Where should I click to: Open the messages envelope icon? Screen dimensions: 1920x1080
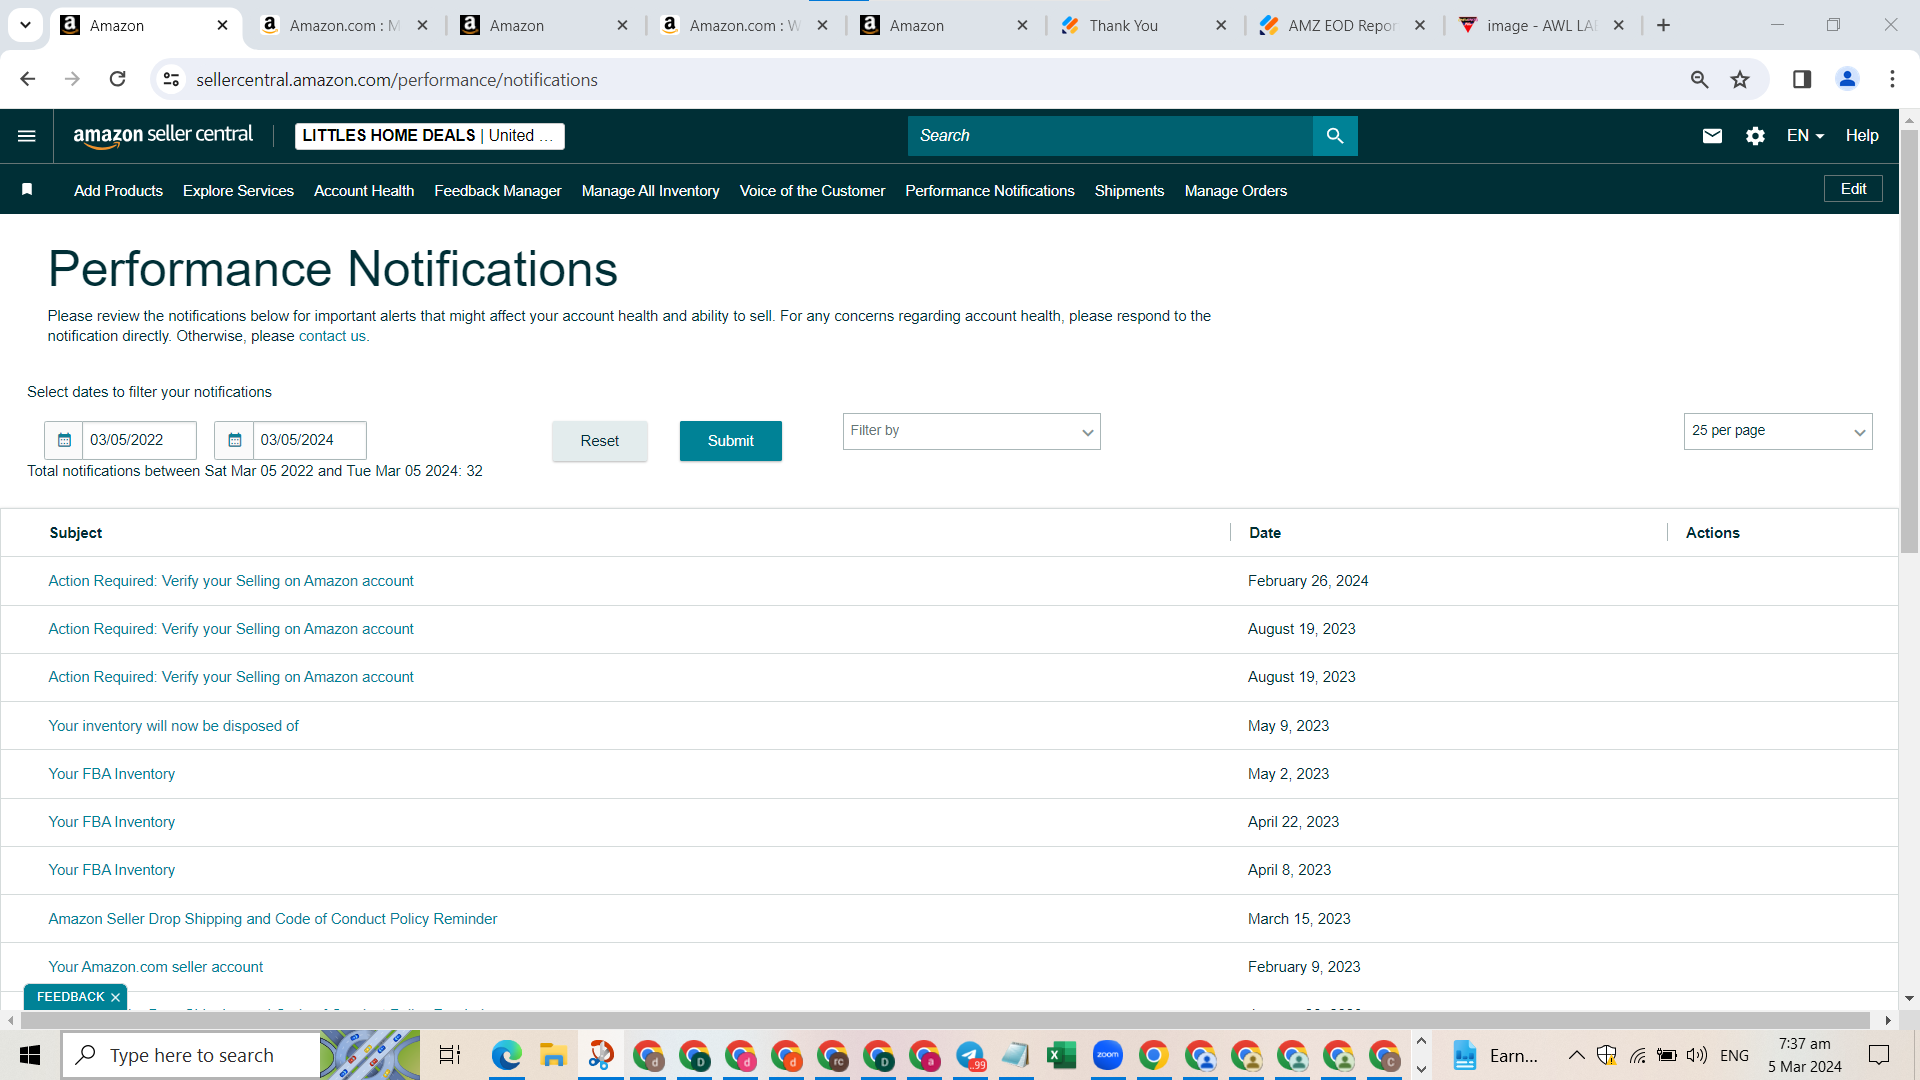coord(1712,136)
